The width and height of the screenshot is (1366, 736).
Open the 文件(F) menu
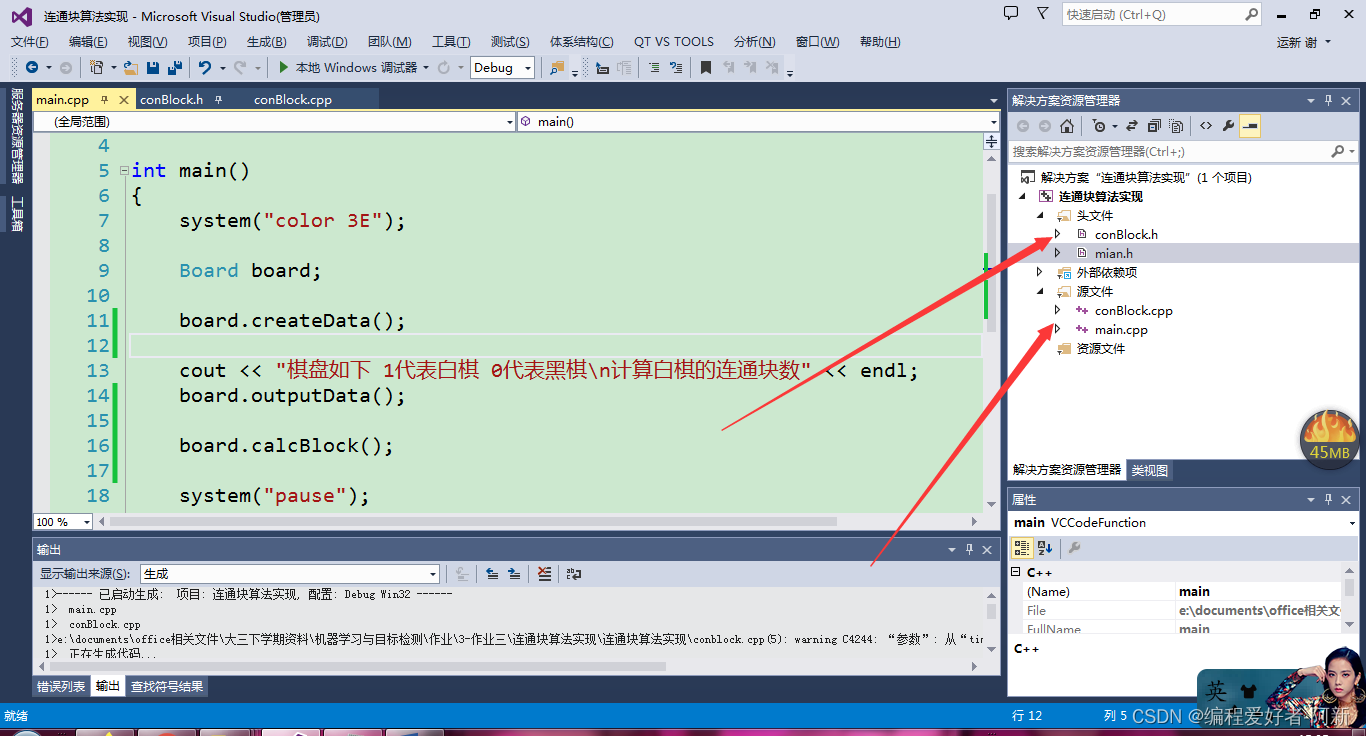(29, 42)
